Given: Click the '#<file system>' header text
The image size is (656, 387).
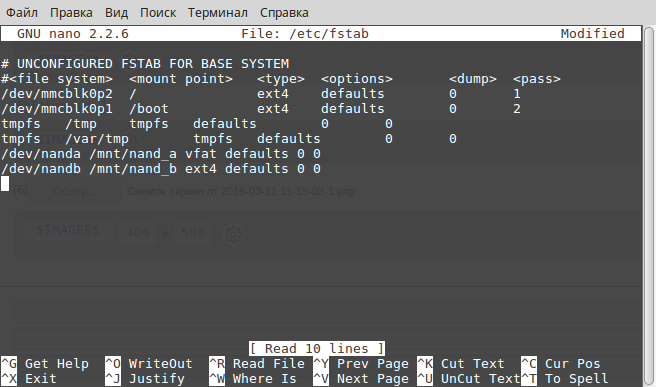Looking at the screenshot, I should (57, 79).
